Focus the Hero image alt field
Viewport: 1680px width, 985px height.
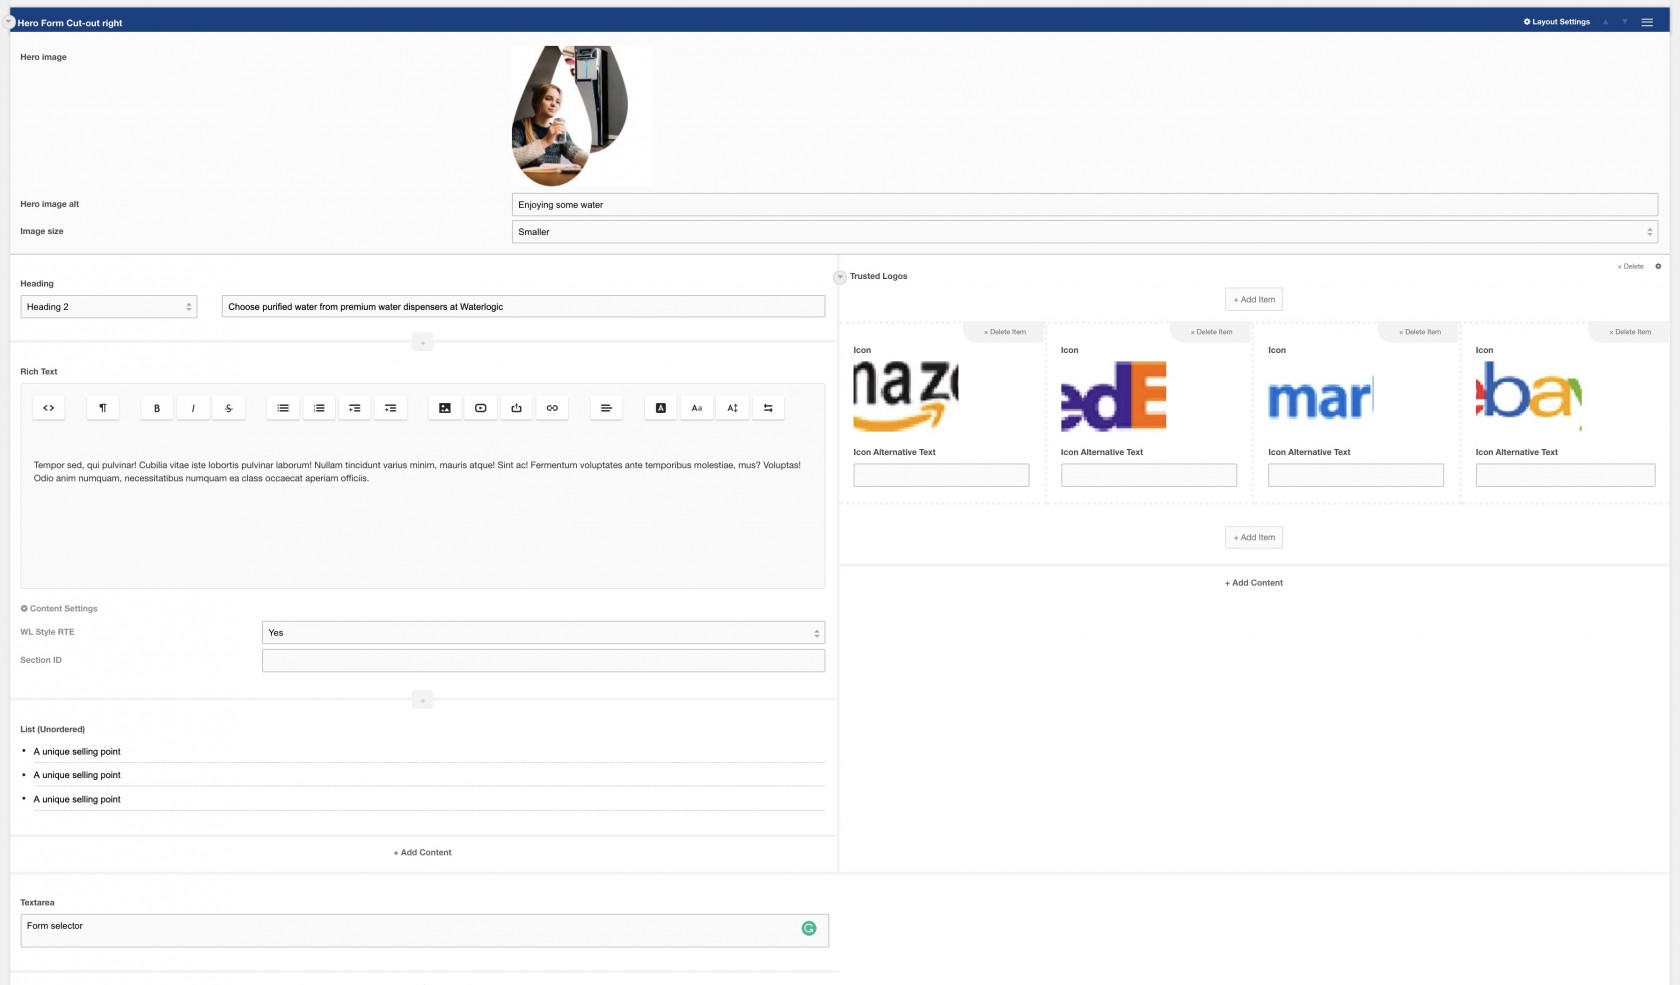coord(1085,205)
